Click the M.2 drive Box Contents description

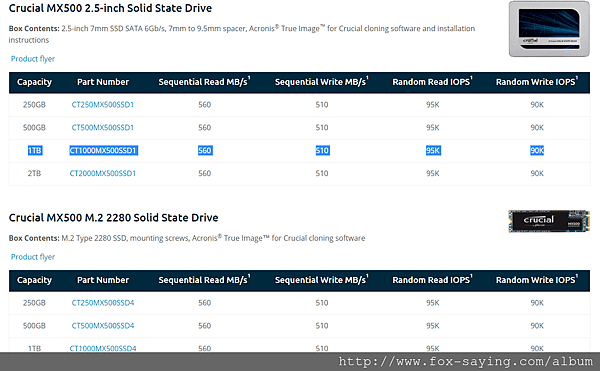187,238
